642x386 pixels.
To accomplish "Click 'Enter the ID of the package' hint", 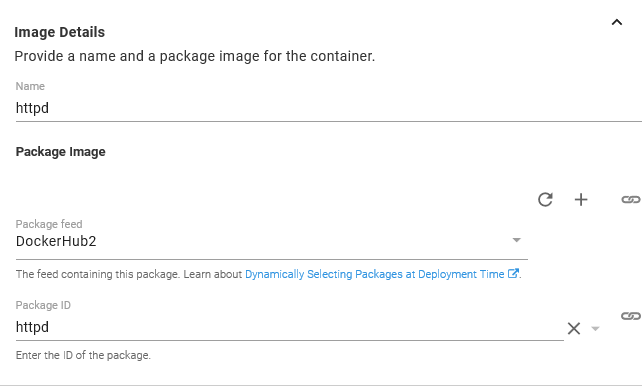I will (x=83, y=355).
